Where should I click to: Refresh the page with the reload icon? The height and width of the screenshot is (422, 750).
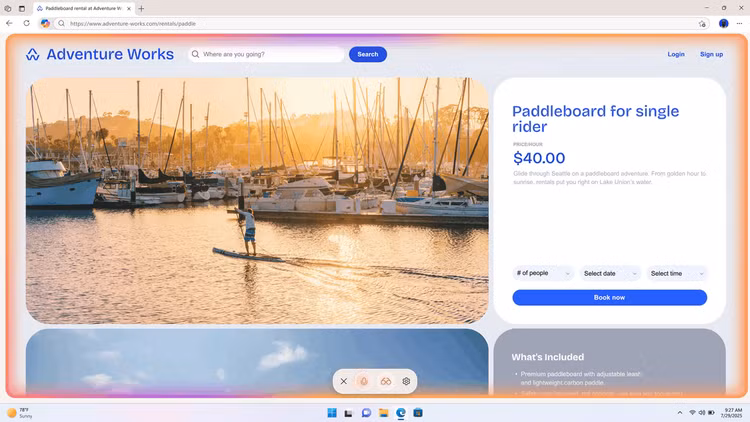click(26, 23)
